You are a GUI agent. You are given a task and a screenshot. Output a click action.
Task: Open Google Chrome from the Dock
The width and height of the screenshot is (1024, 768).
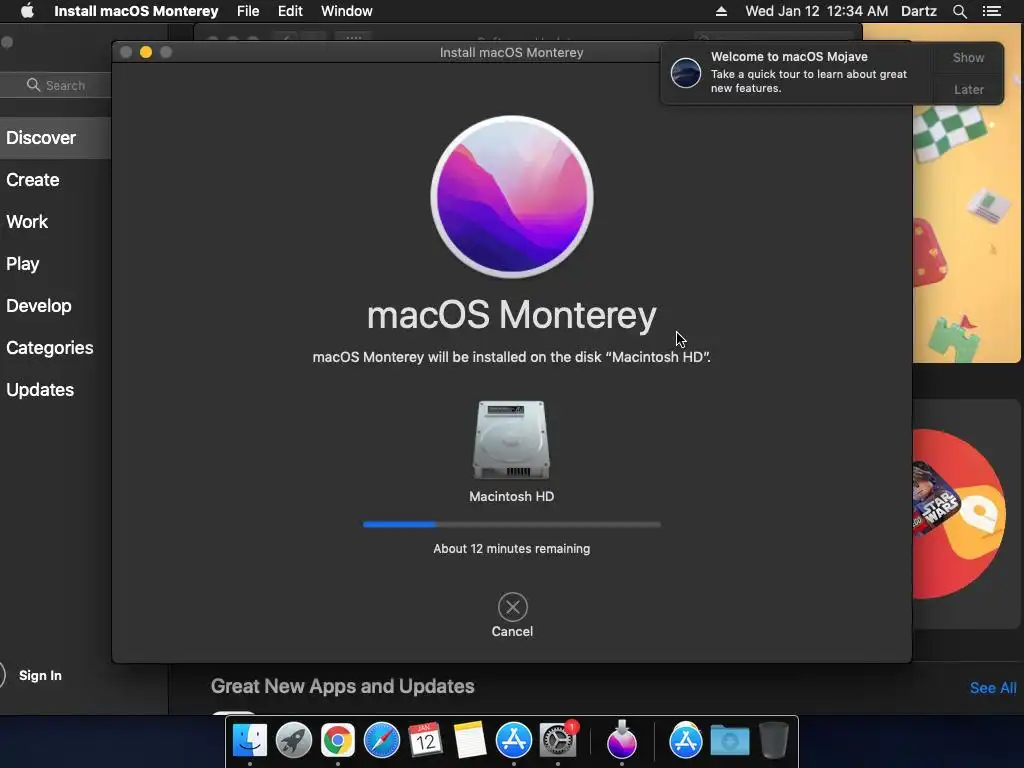338,741
